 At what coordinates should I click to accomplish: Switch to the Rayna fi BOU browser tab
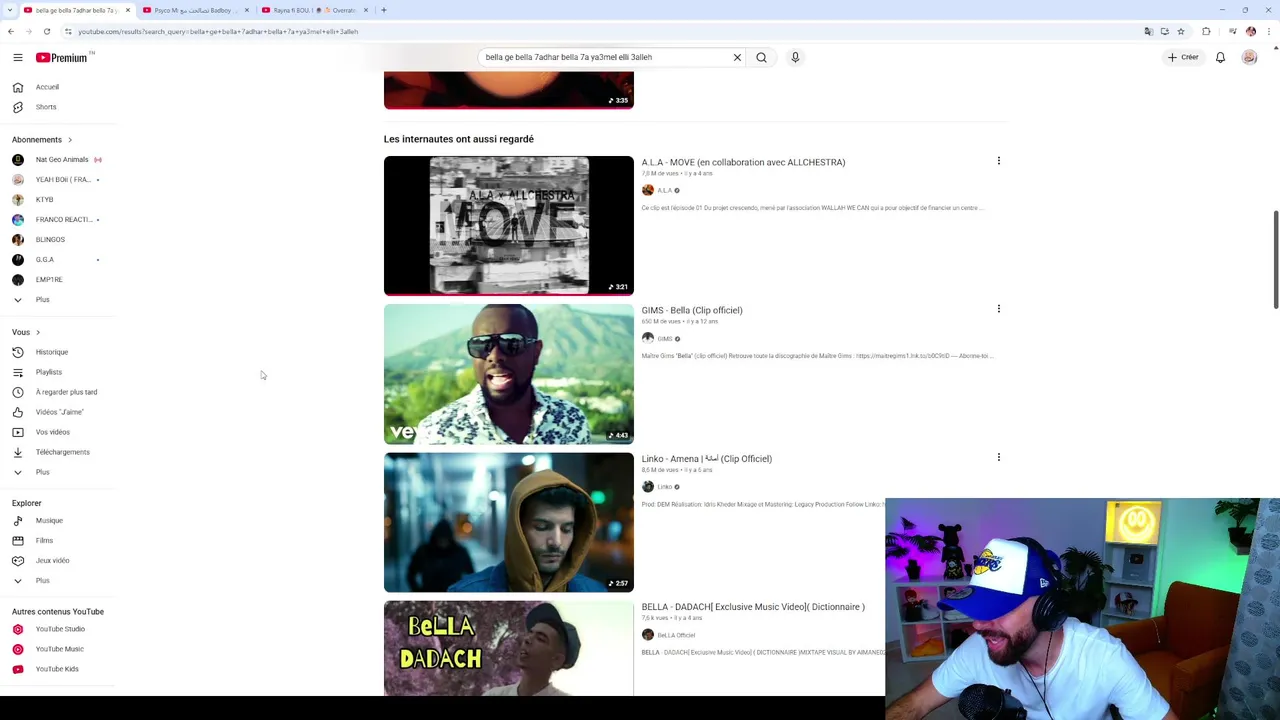(314, 10)
